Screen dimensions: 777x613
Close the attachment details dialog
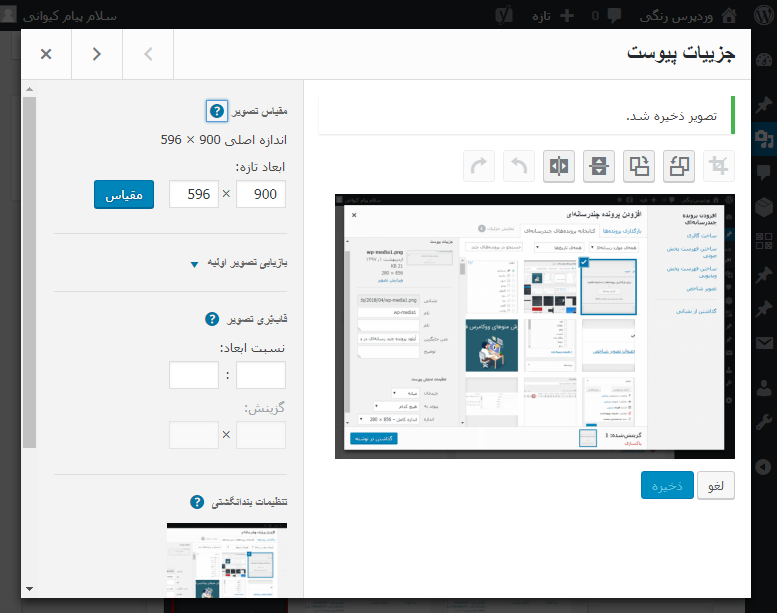(46, 54)
